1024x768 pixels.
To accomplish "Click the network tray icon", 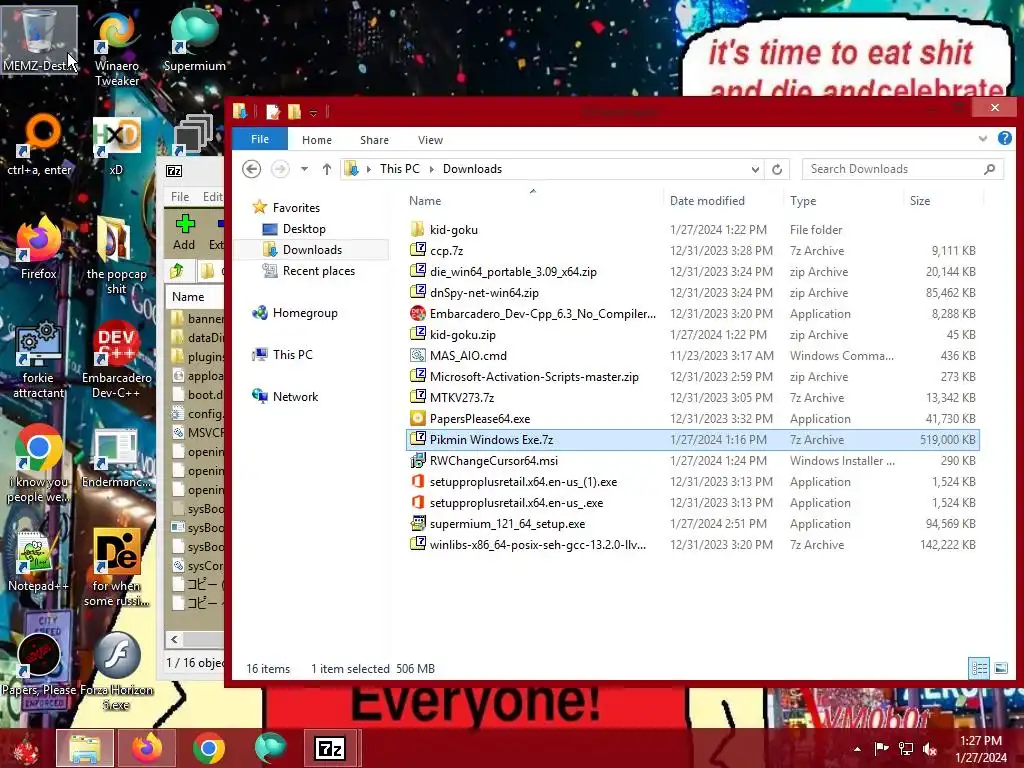I will coord(906,749).
